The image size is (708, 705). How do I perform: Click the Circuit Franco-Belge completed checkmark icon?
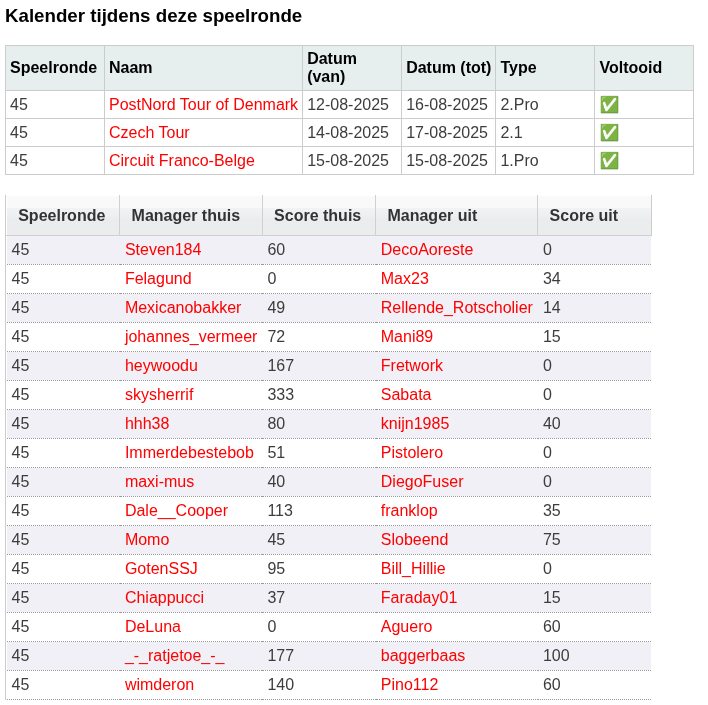[x=609, y=161]
